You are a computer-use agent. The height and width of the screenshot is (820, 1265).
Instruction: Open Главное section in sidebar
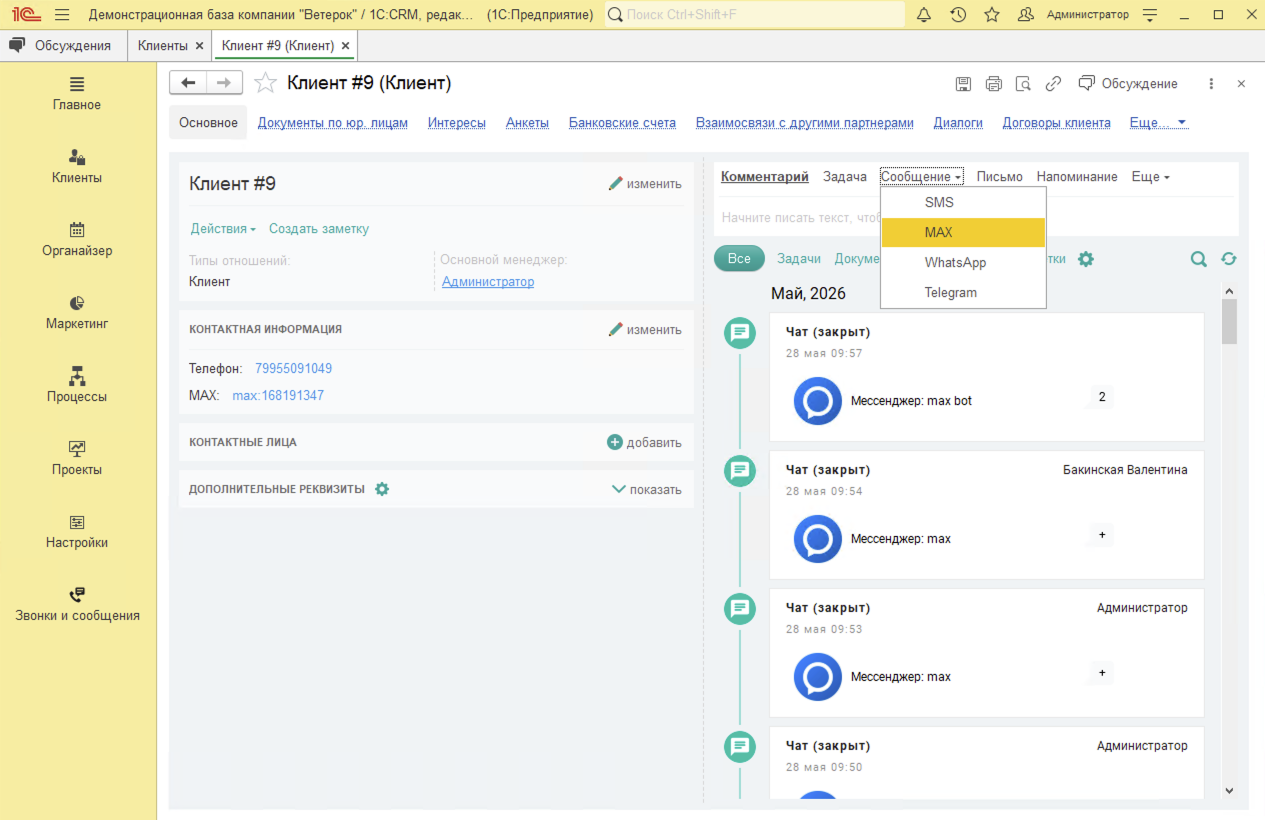[77, 93]
